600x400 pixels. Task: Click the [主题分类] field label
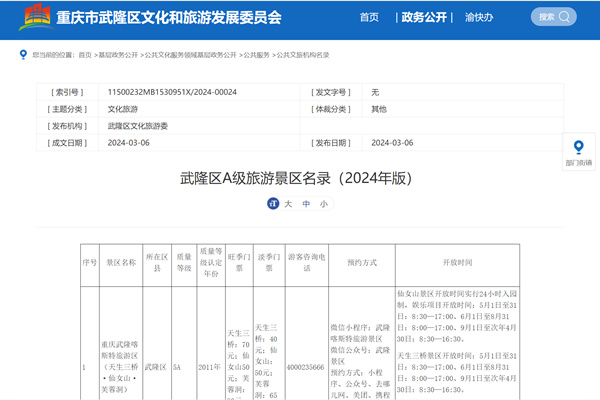click(x=67, y=109)
